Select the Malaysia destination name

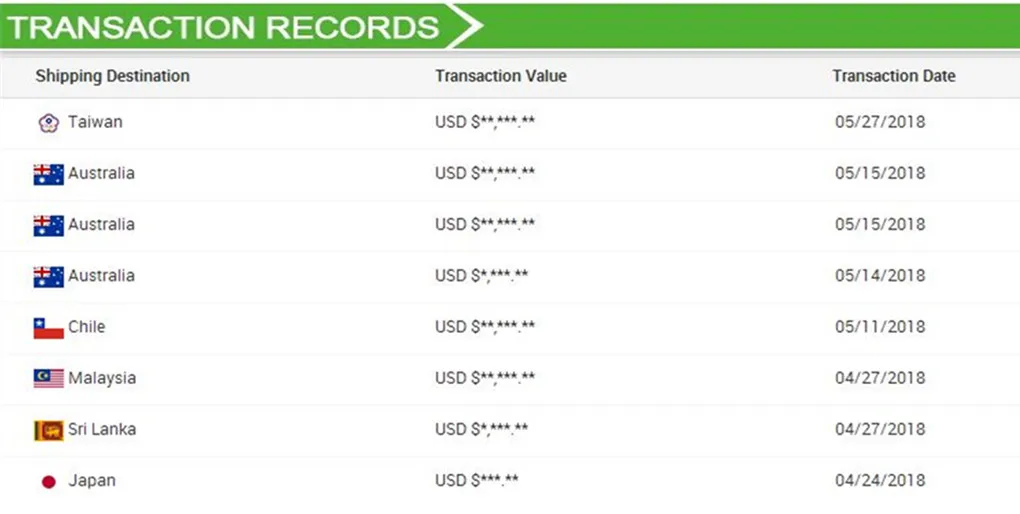point(101,378)
